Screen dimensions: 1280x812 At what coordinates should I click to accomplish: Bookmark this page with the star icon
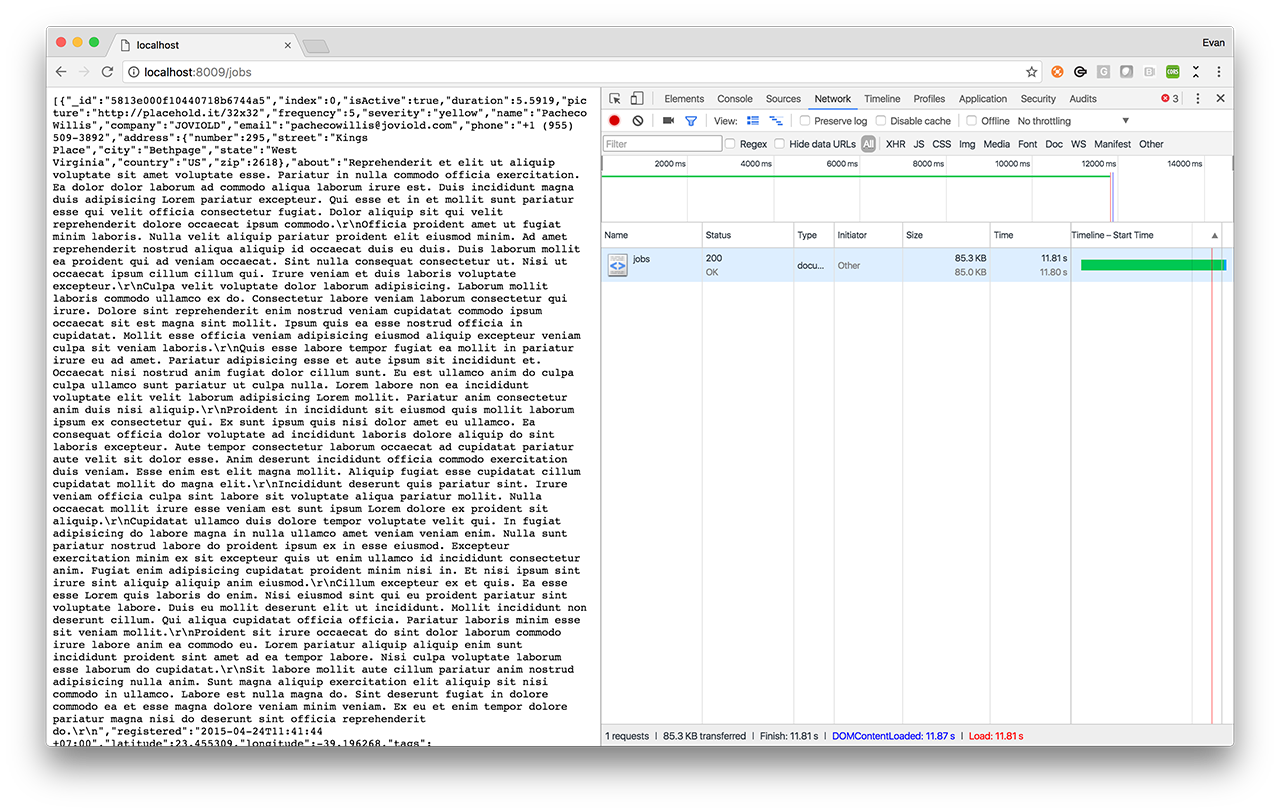pyautogui.click(x=1031, y=72)
